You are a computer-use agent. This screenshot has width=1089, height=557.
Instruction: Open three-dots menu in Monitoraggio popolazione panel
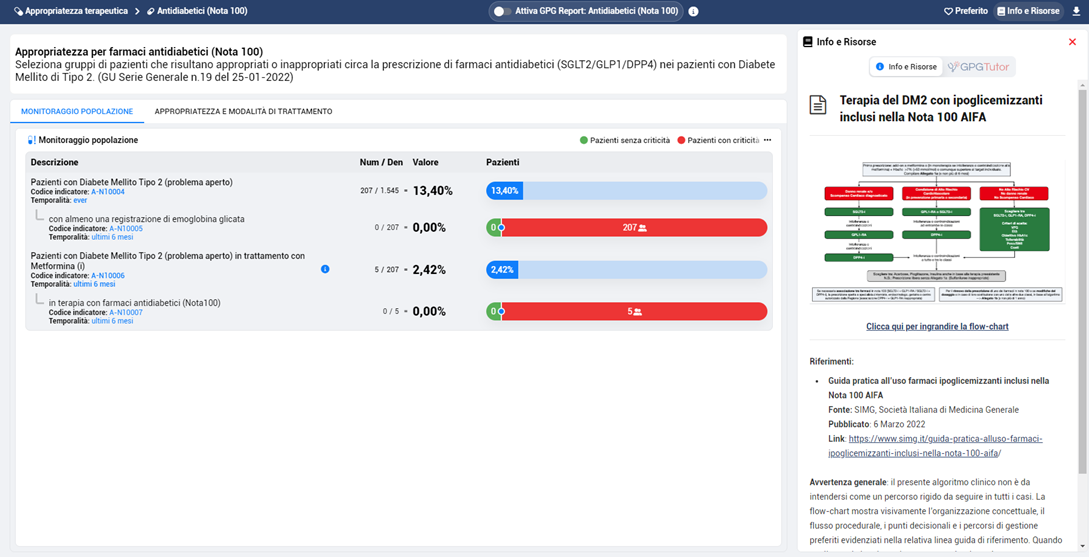[767, 140]
